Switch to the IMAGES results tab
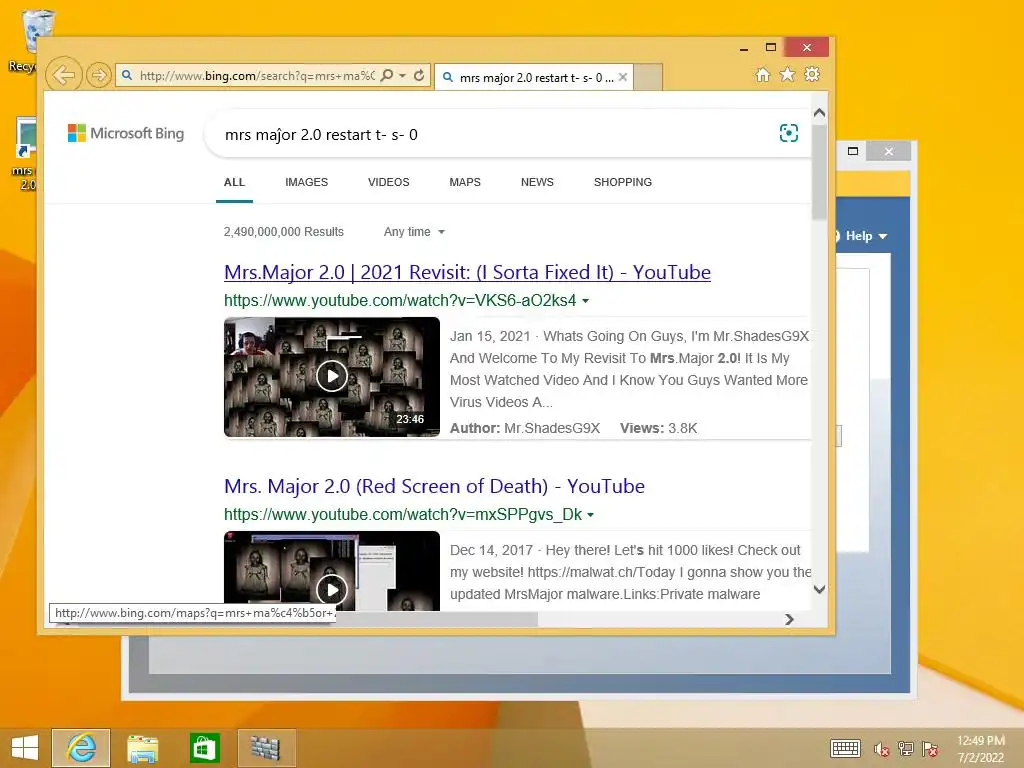The height and width of the screenshot is (768, 1024). click(306, 182)
